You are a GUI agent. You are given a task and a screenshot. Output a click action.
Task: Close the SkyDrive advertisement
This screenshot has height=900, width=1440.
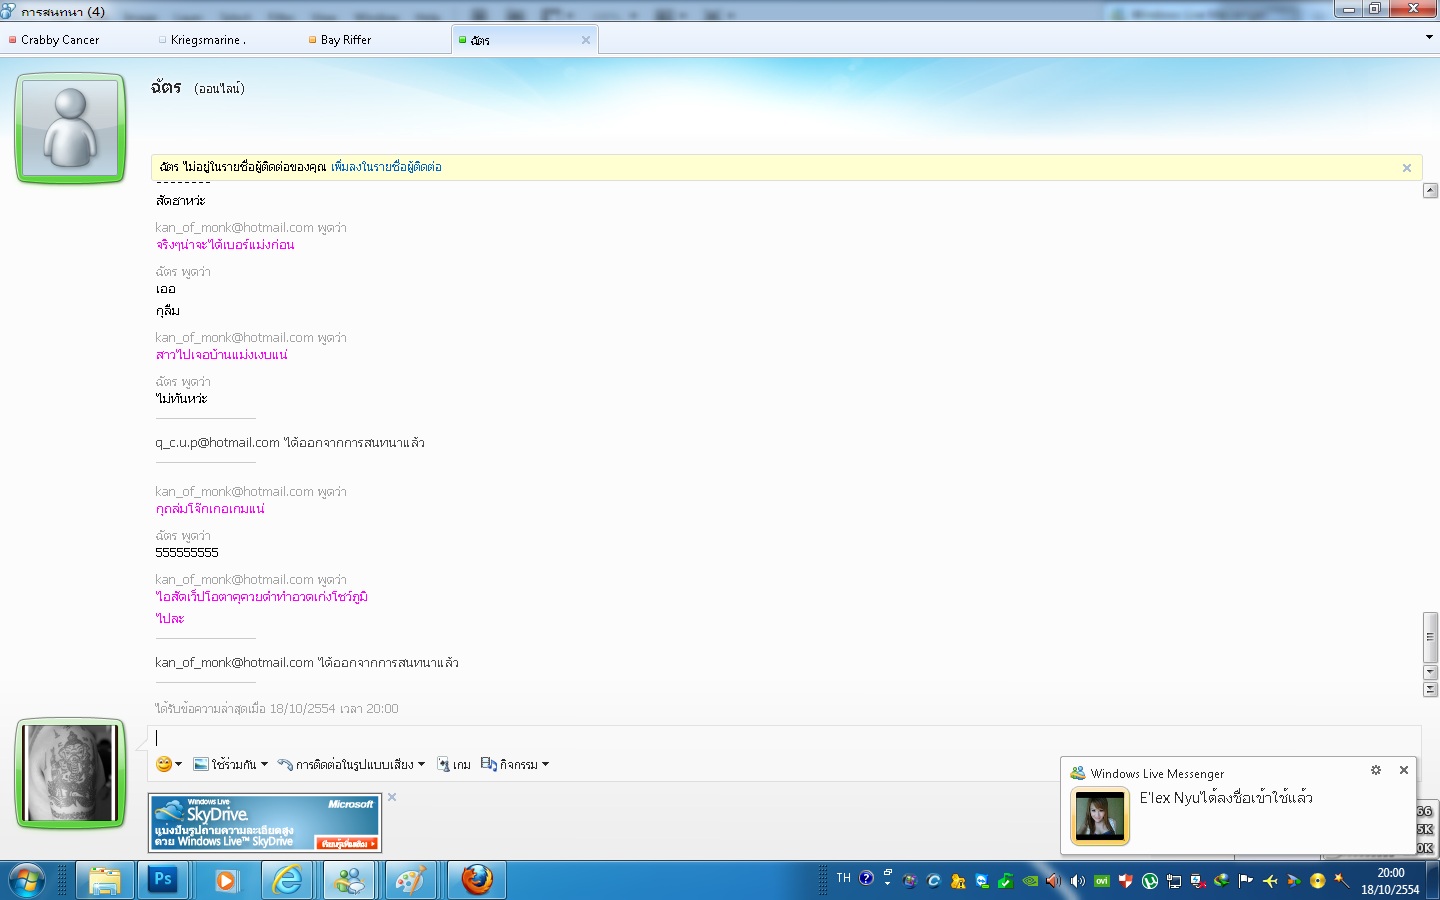point(392,797)
